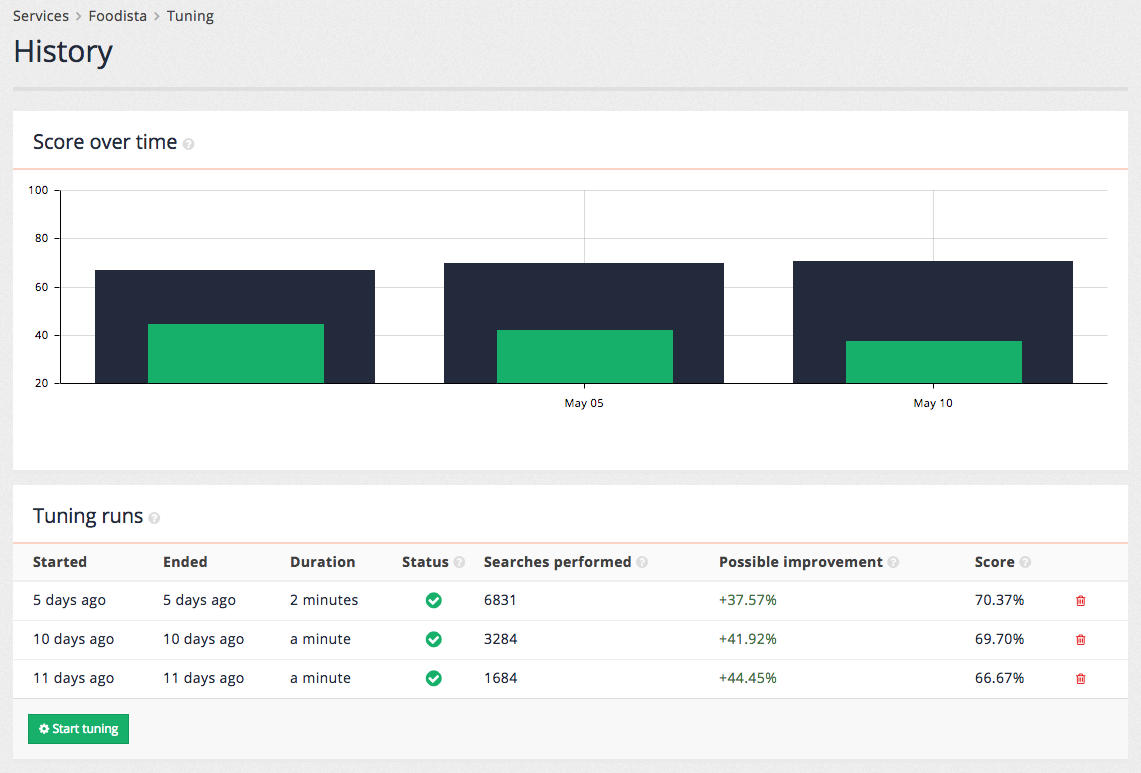Click trash icon for the 3284 searches run
The height and width of the screenshot is (773, 1141).
click(x=1080, y=639)
